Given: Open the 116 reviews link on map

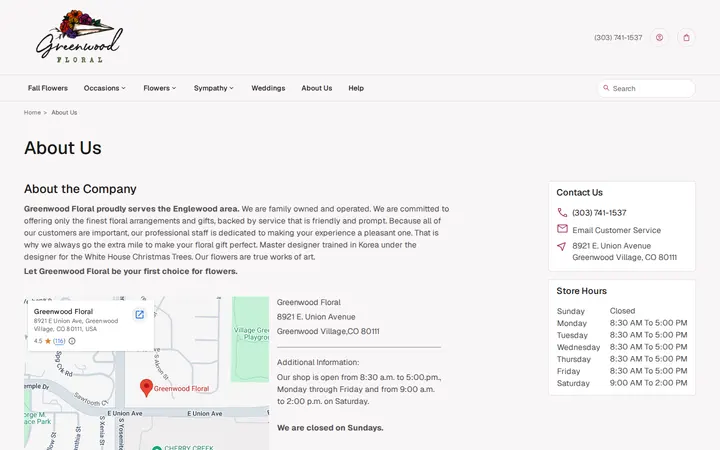Looking at the screenshot, I should click(x=59, y=341).
